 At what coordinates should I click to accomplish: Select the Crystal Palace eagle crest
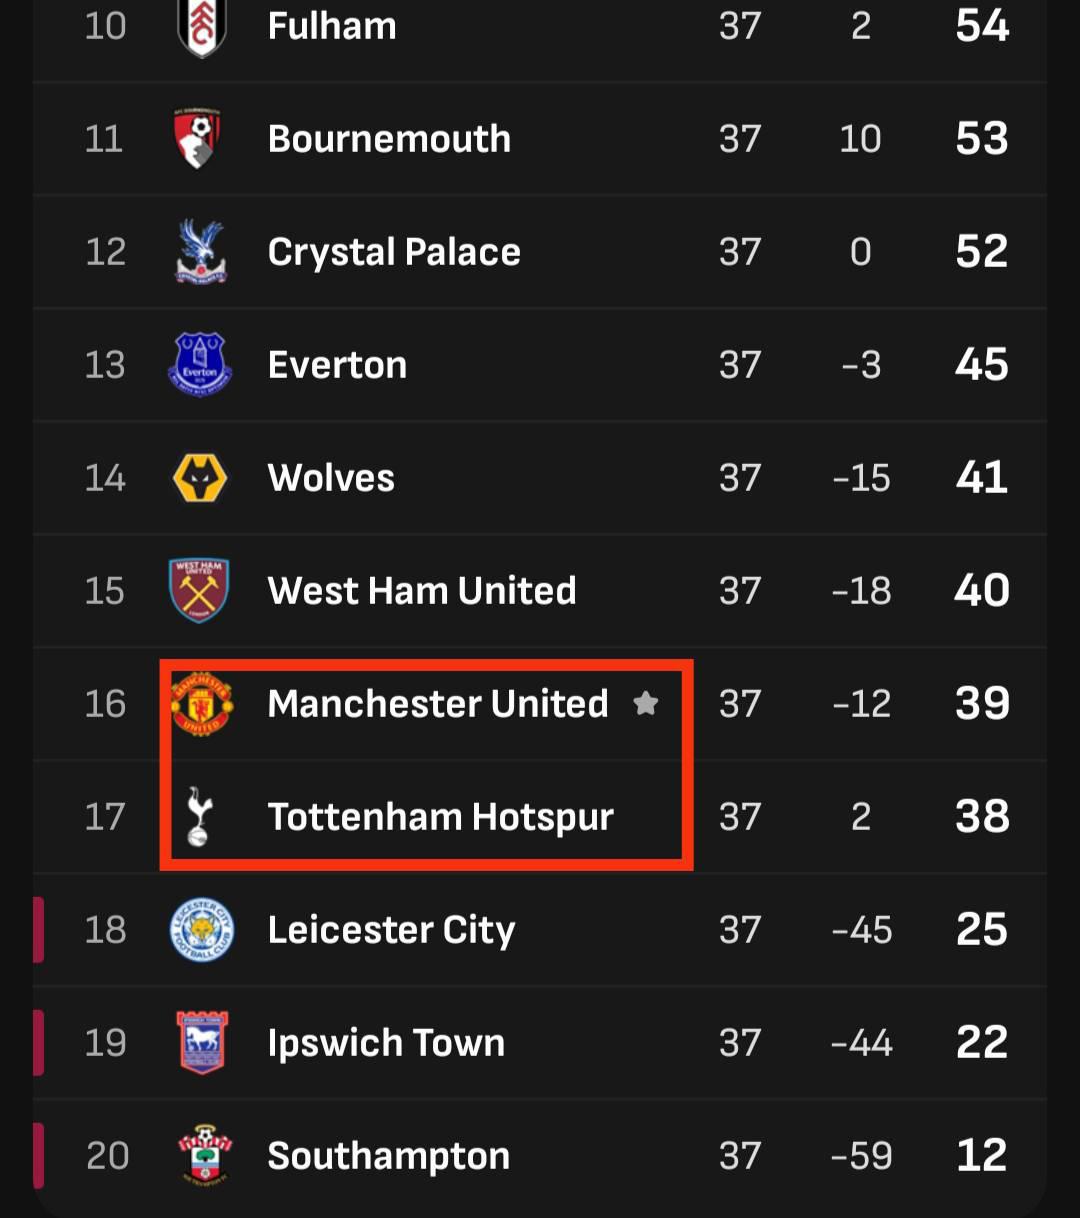click(201, 251)
